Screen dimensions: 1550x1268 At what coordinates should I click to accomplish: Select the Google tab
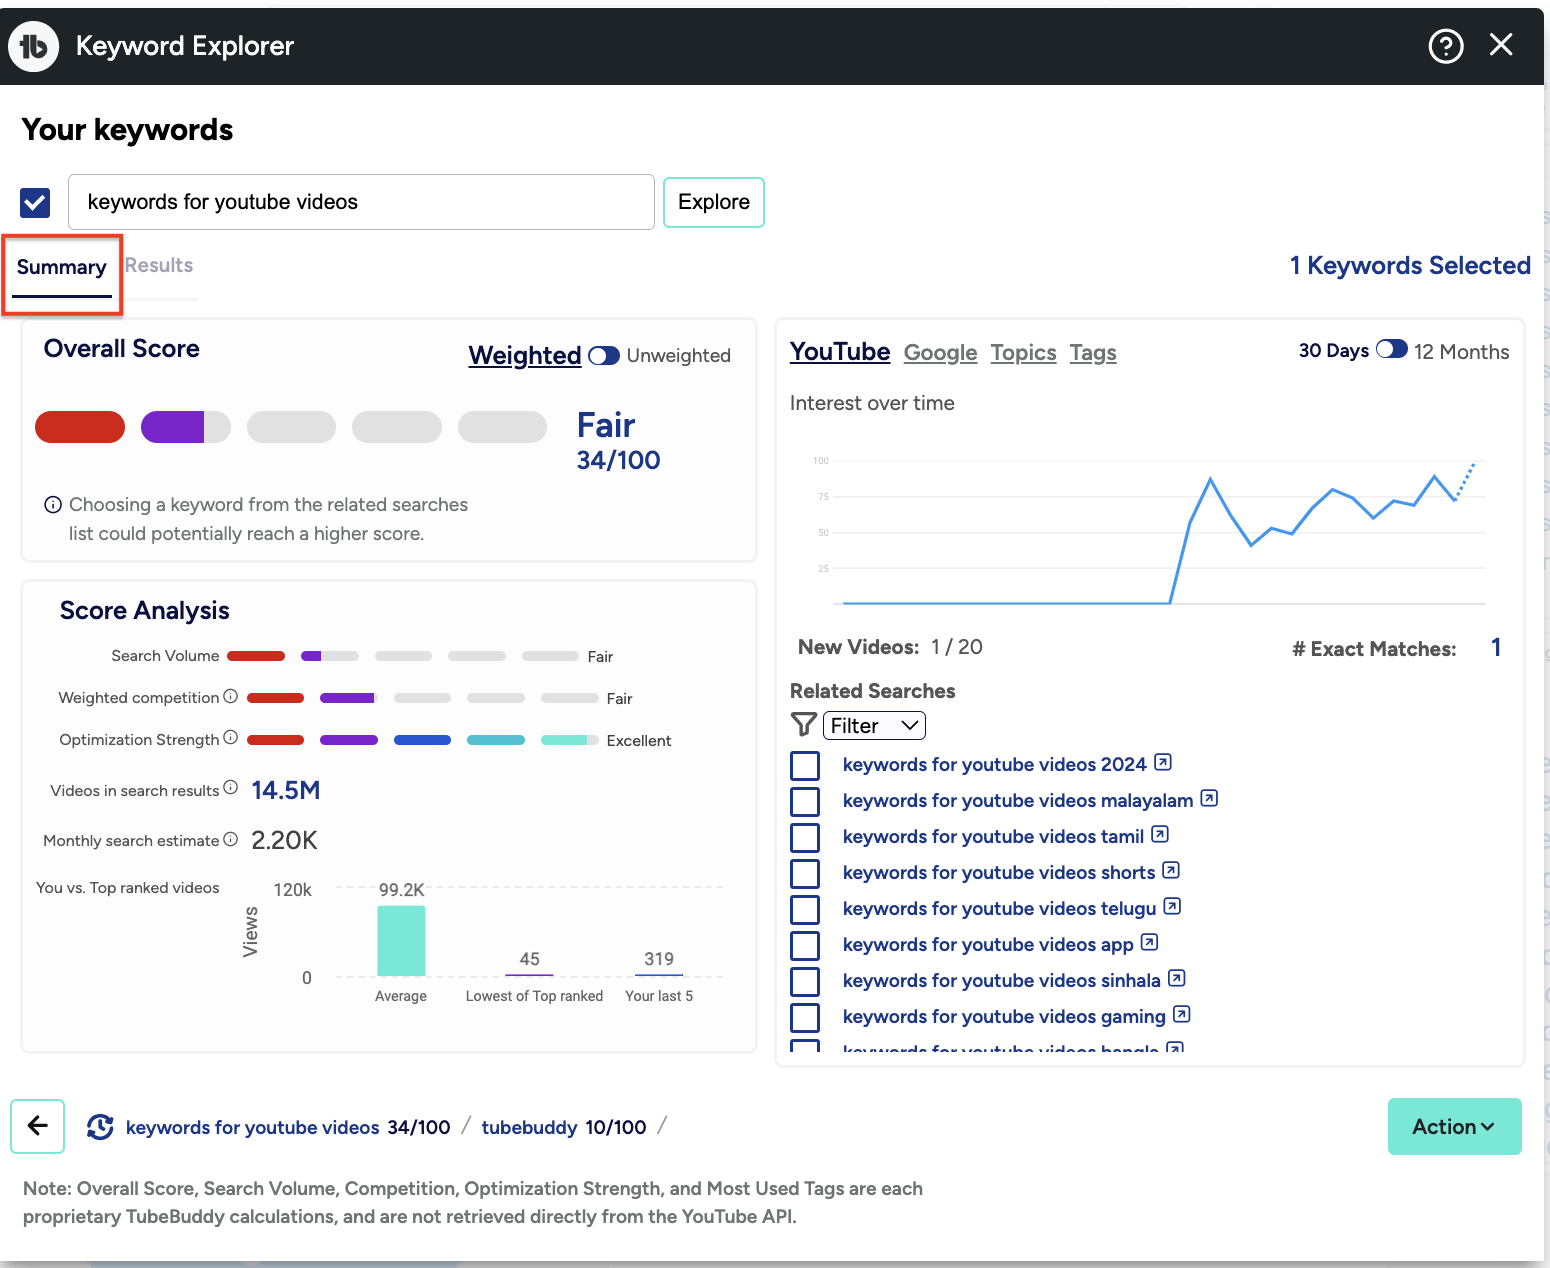[x=940, y=353]
